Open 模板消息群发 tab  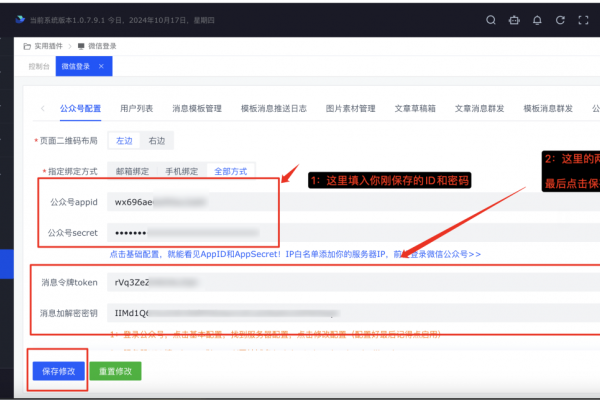click(x=548, y=109)
